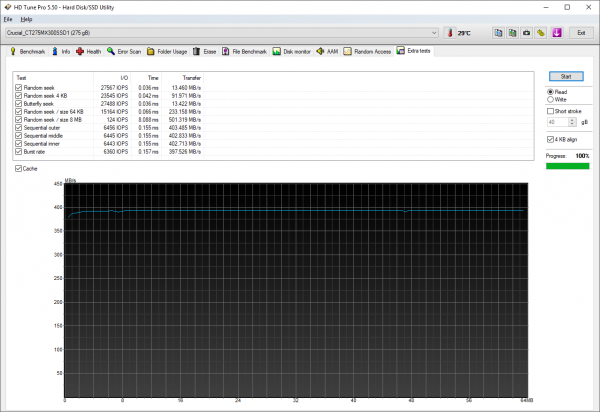Click the Exit button

pos(581,33)
